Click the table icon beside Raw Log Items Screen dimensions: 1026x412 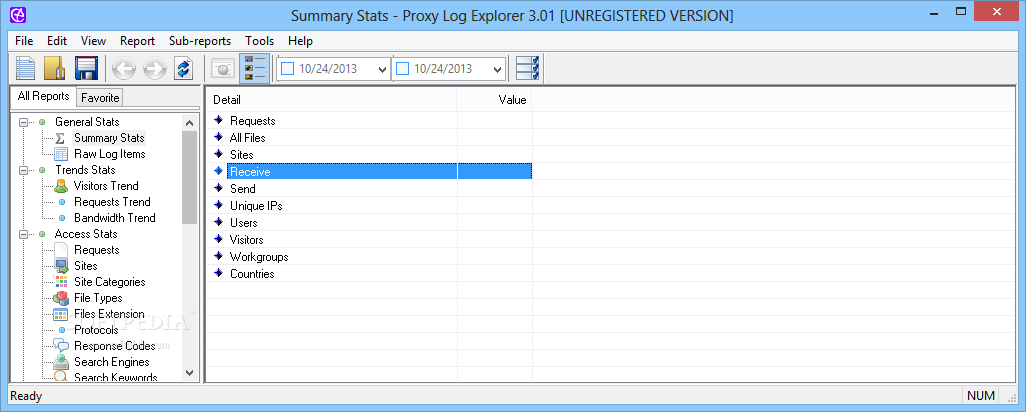click(x=61, y=154)
